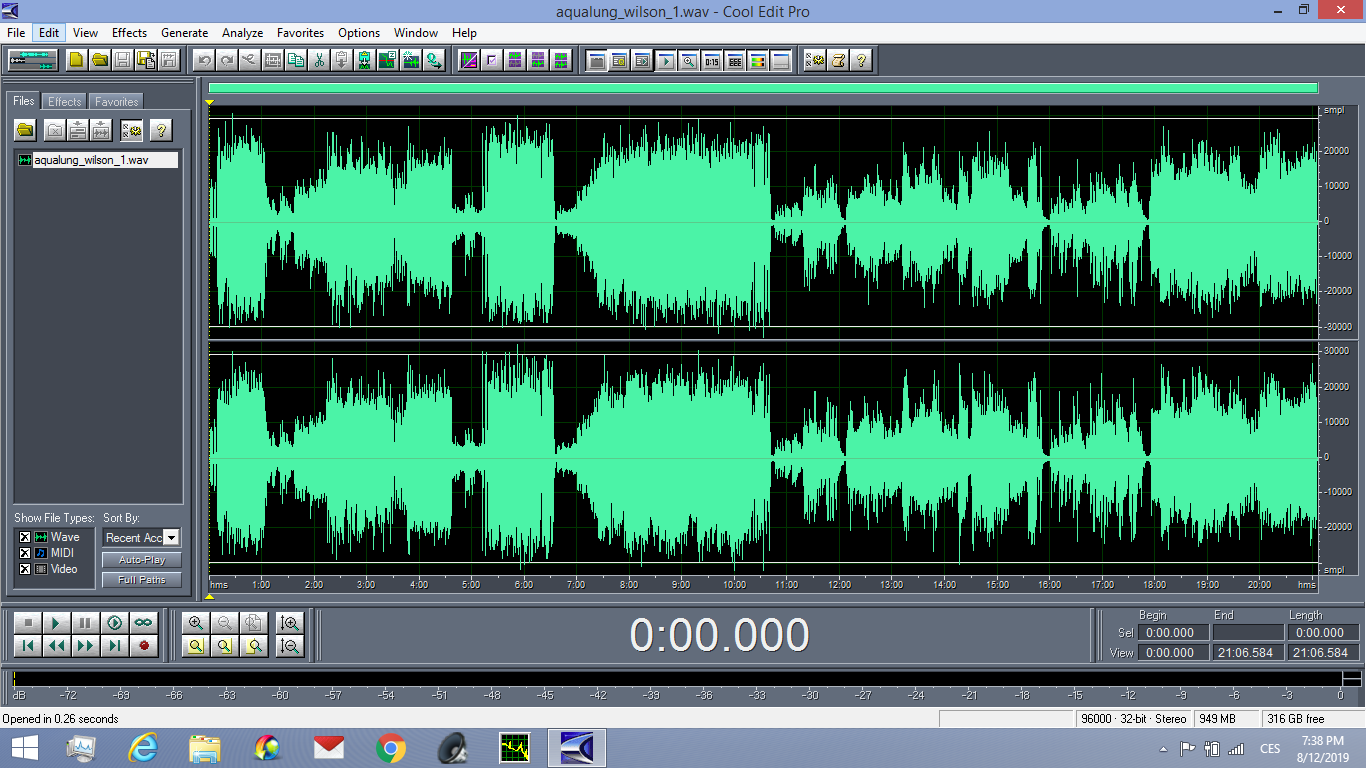Jump to the beginning of the file
The width and height of the screenshot is (1366, 768).
(x=28, y=646)
